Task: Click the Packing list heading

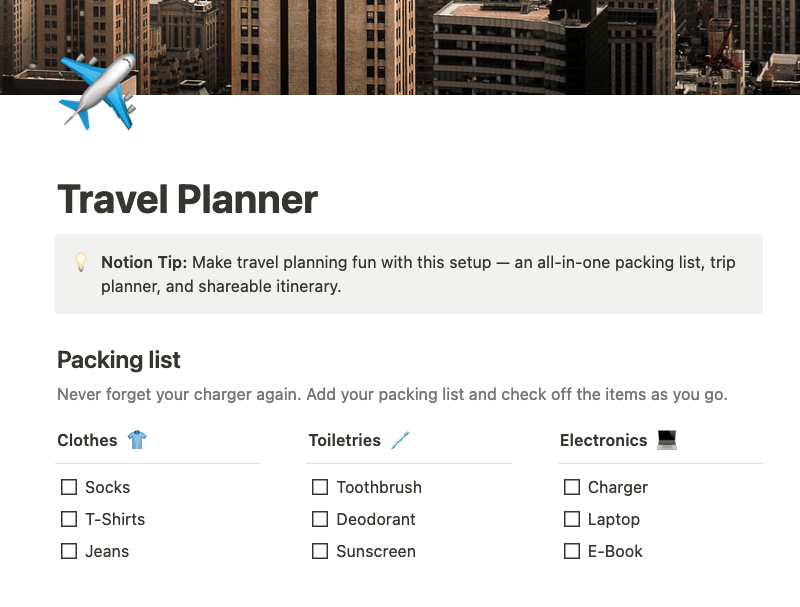Action: coord(119,360)
